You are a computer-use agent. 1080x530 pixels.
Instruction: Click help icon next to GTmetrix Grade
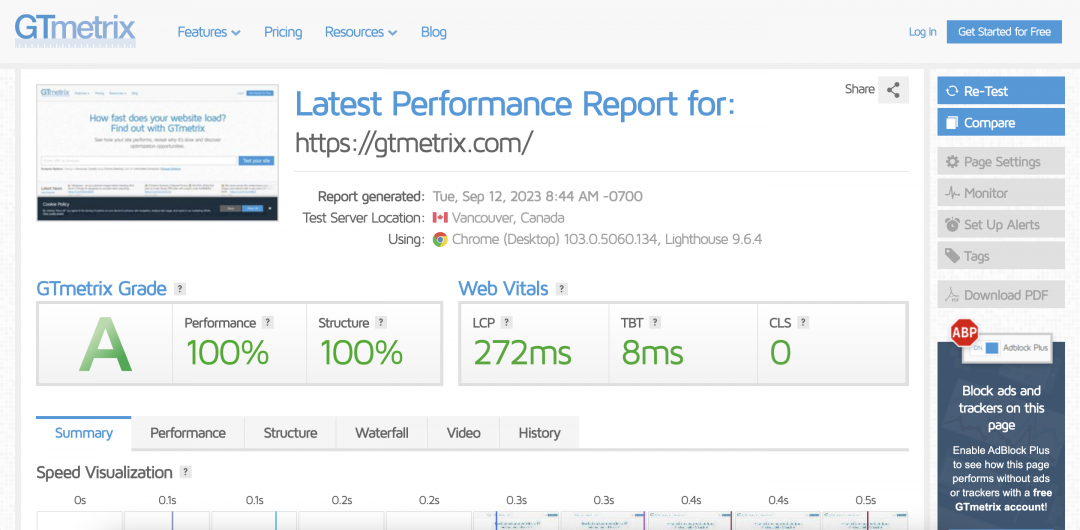point(180,289)
